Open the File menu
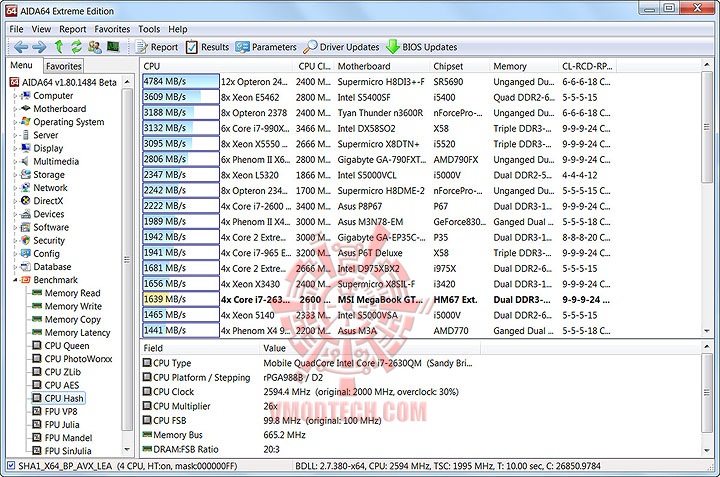720x477 pixels. (x=16, y=29)
